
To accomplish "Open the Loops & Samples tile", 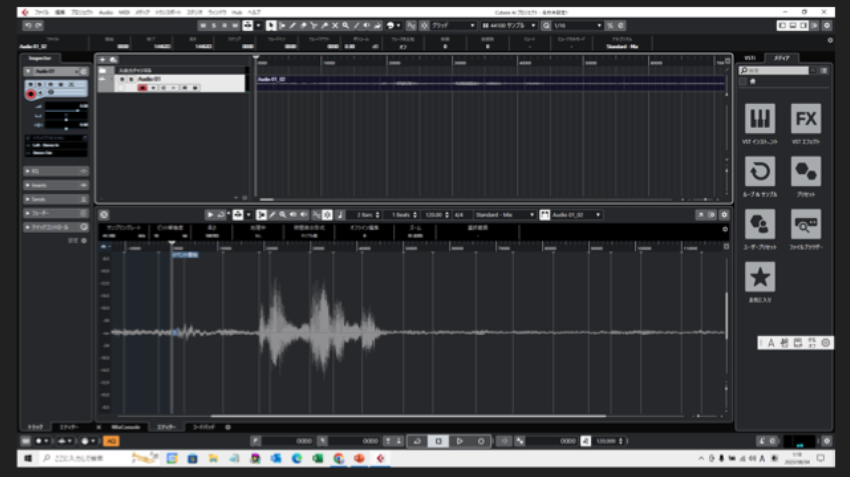I will pyautogui.click(x=760, y=171).
